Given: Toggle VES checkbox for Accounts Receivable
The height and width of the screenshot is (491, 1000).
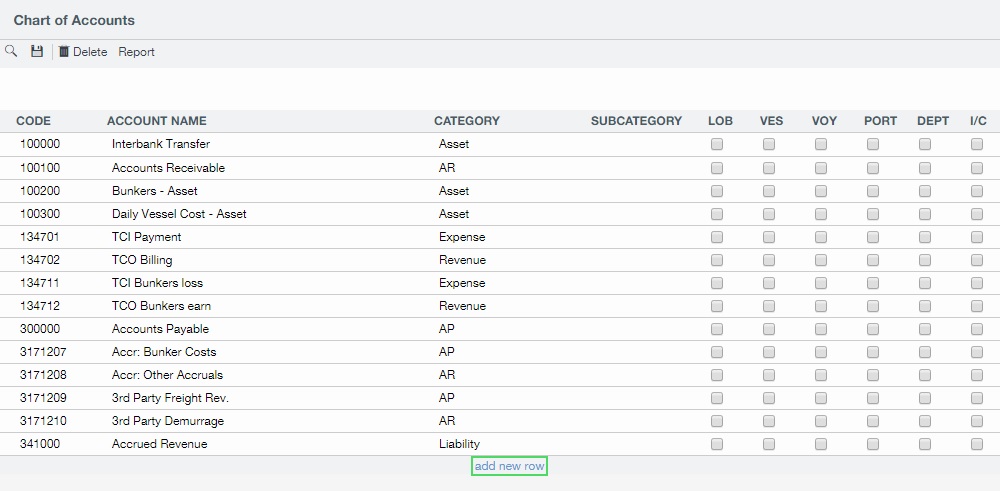Looking at the screenshot, I should click(769, 168).
